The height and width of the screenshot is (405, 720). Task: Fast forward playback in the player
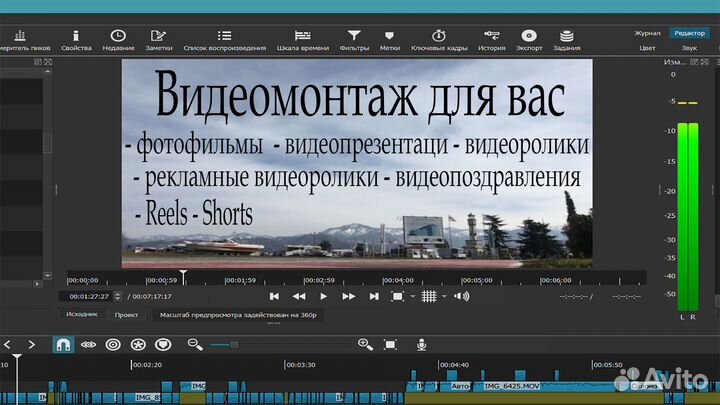coord(349,297)
